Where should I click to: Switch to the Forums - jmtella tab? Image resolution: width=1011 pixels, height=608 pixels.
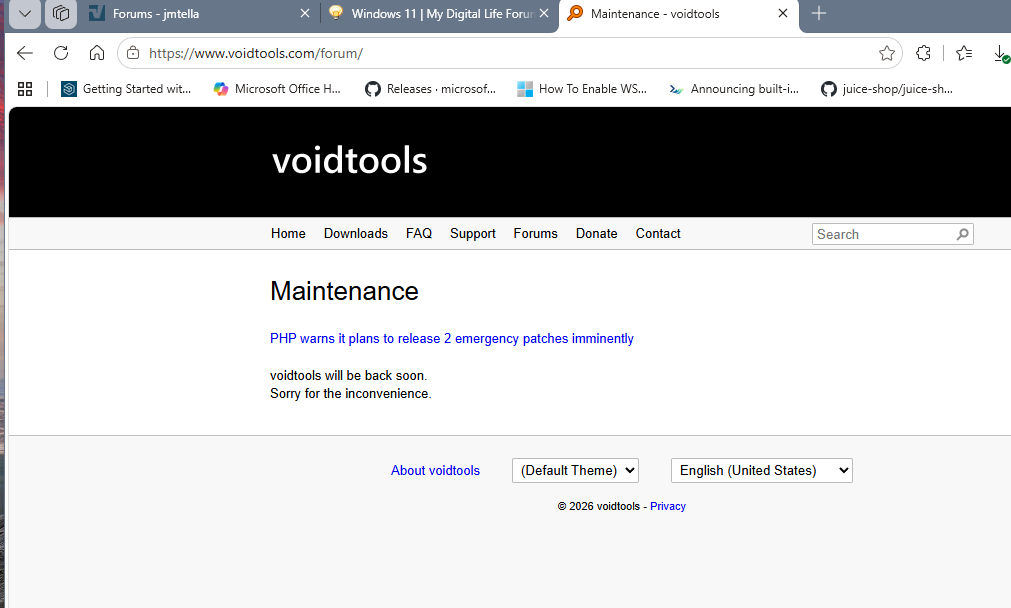tap(200, 14)
